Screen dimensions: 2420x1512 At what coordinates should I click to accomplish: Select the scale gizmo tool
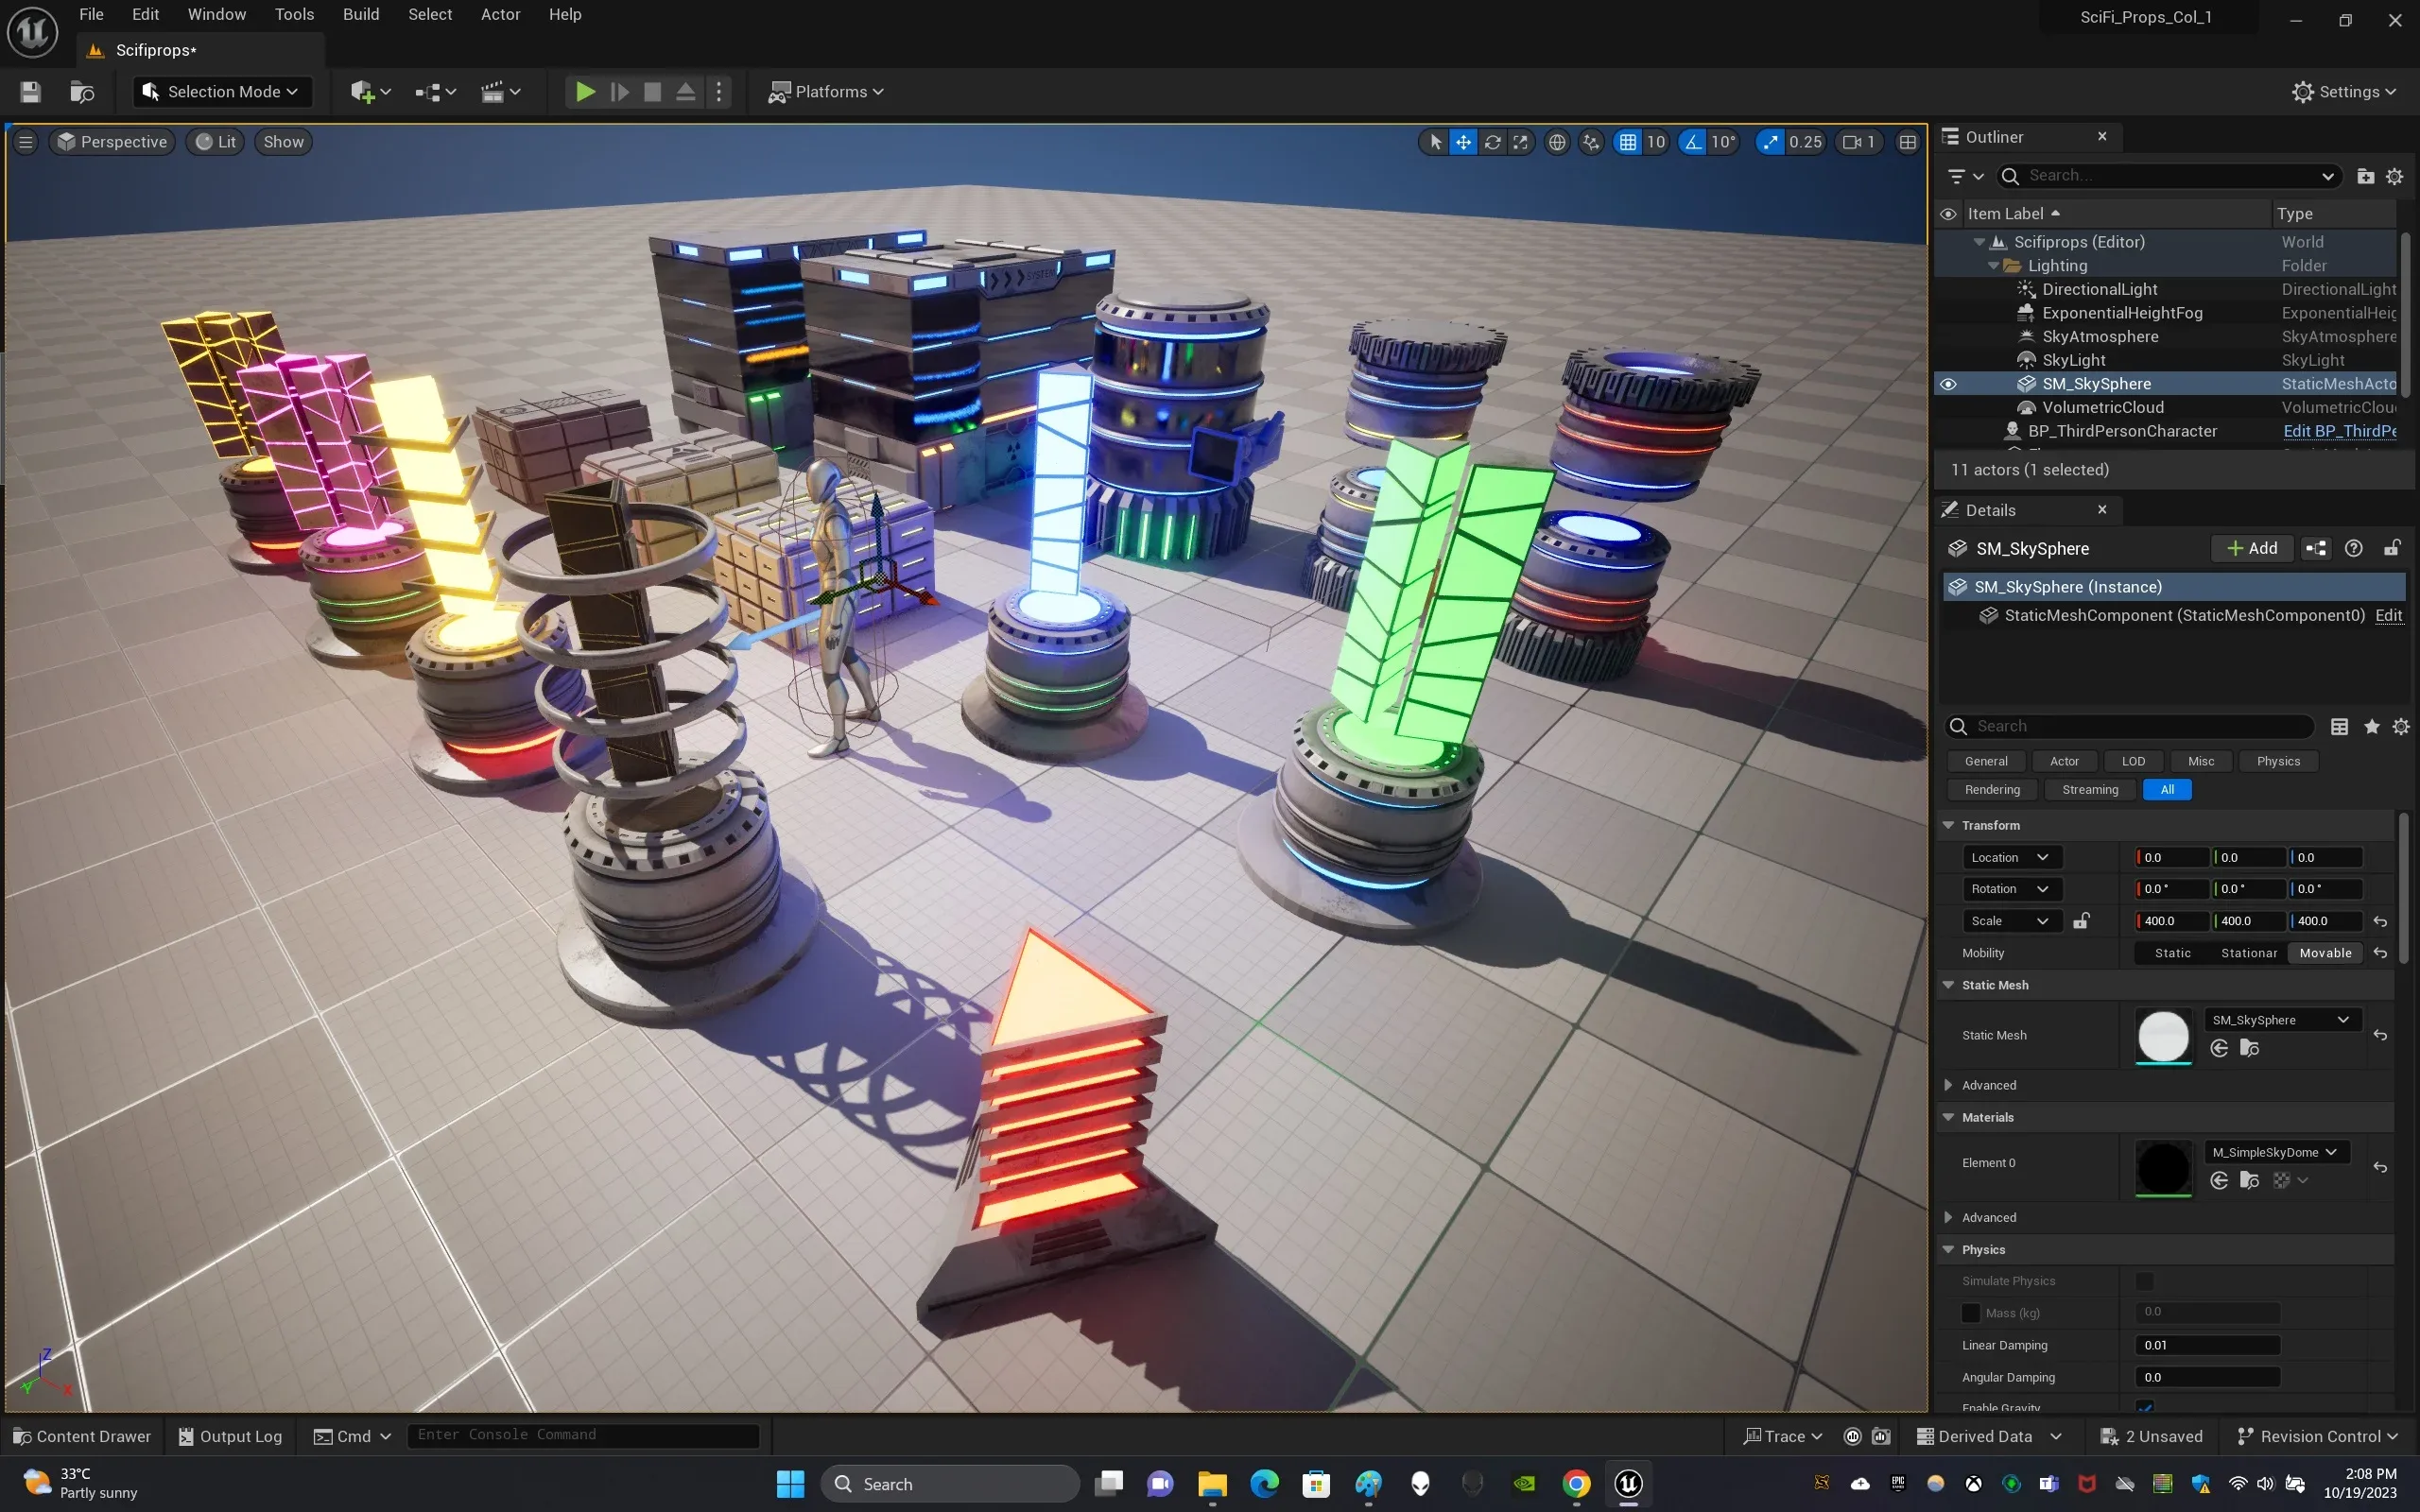point(1520,142)
